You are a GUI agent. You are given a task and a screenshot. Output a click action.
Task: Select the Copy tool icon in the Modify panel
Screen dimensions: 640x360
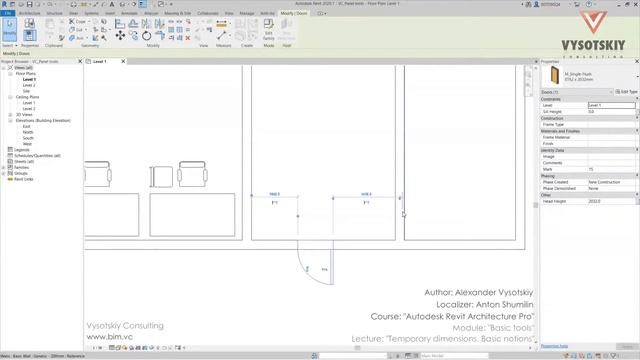click(133, 36)
